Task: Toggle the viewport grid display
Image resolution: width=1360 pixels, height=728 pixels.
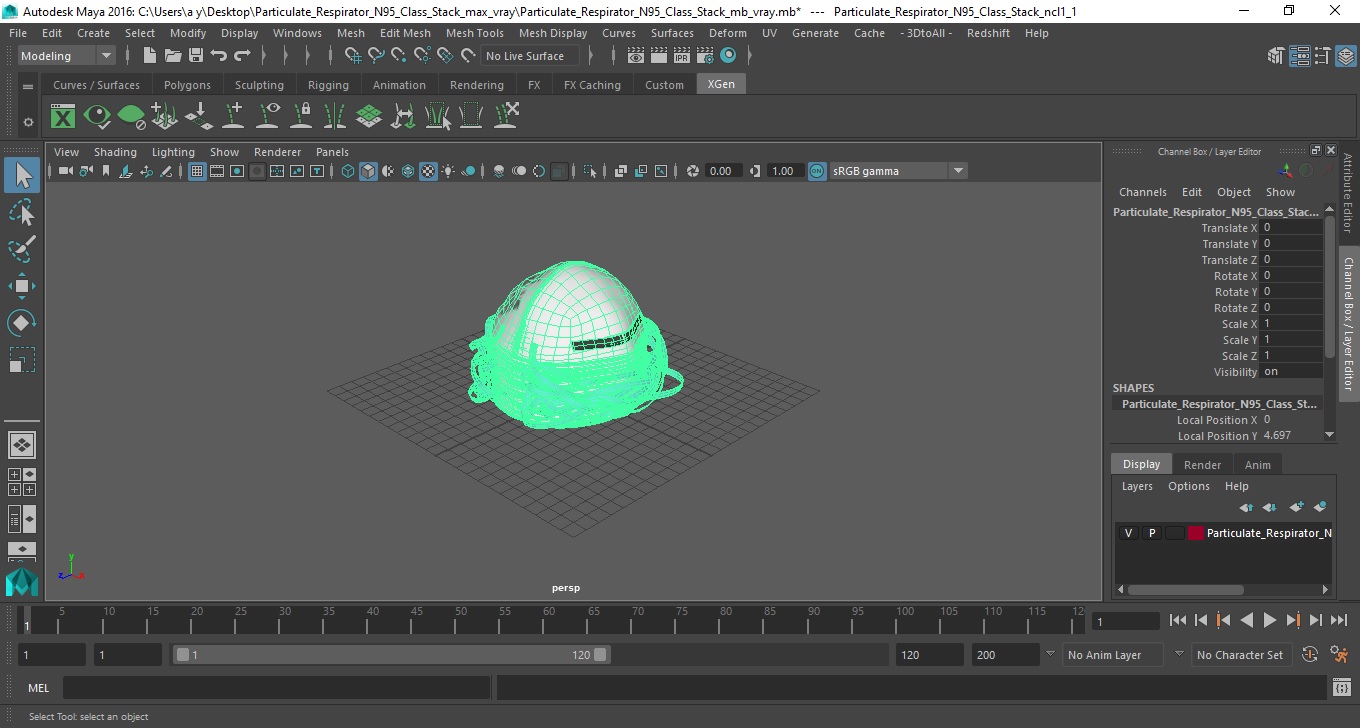Action: (197, 171)
